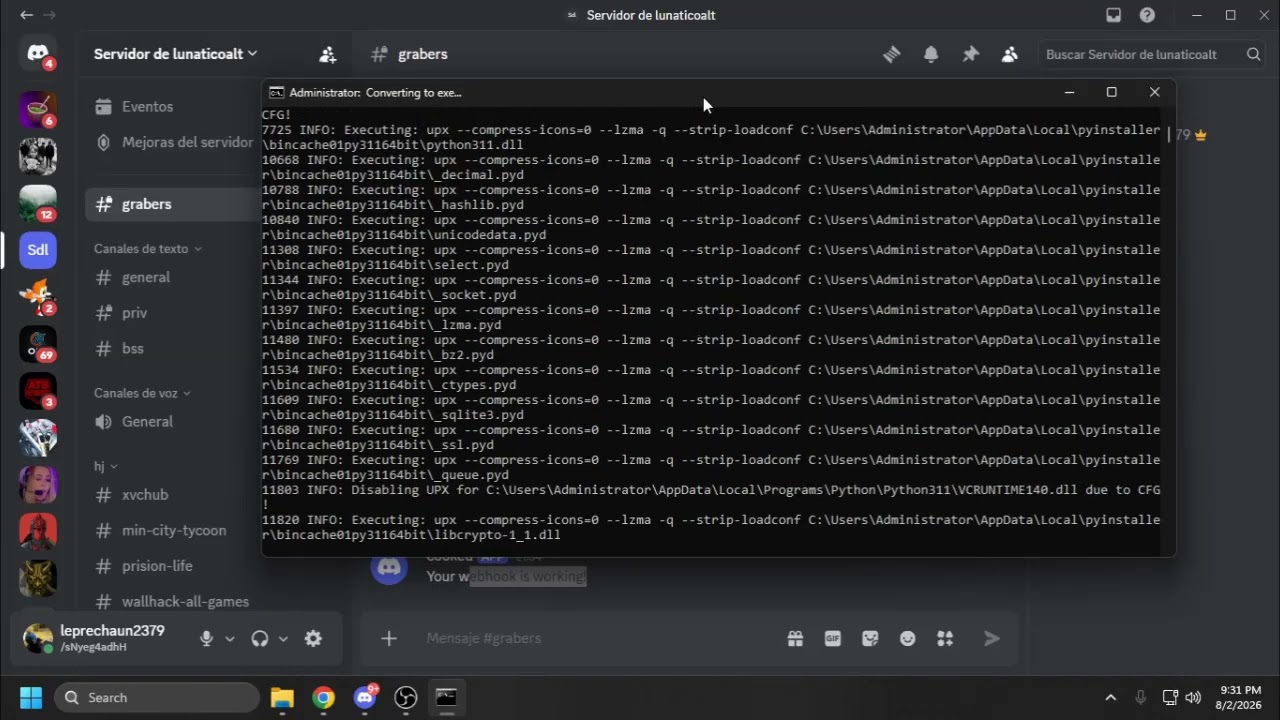
Task: Send message with the arrow icon
Action: coord(991,638)
